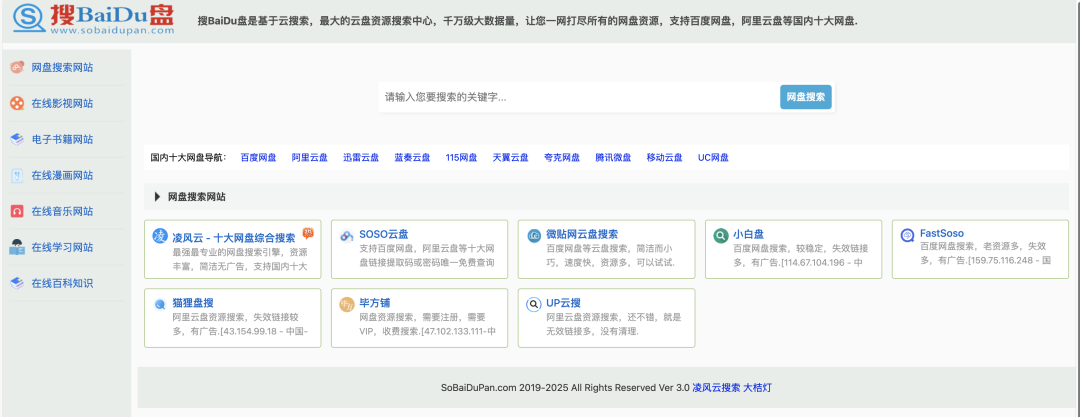
Task: Open the 阿里云盘 navigation link
Action: coord(309,157)
